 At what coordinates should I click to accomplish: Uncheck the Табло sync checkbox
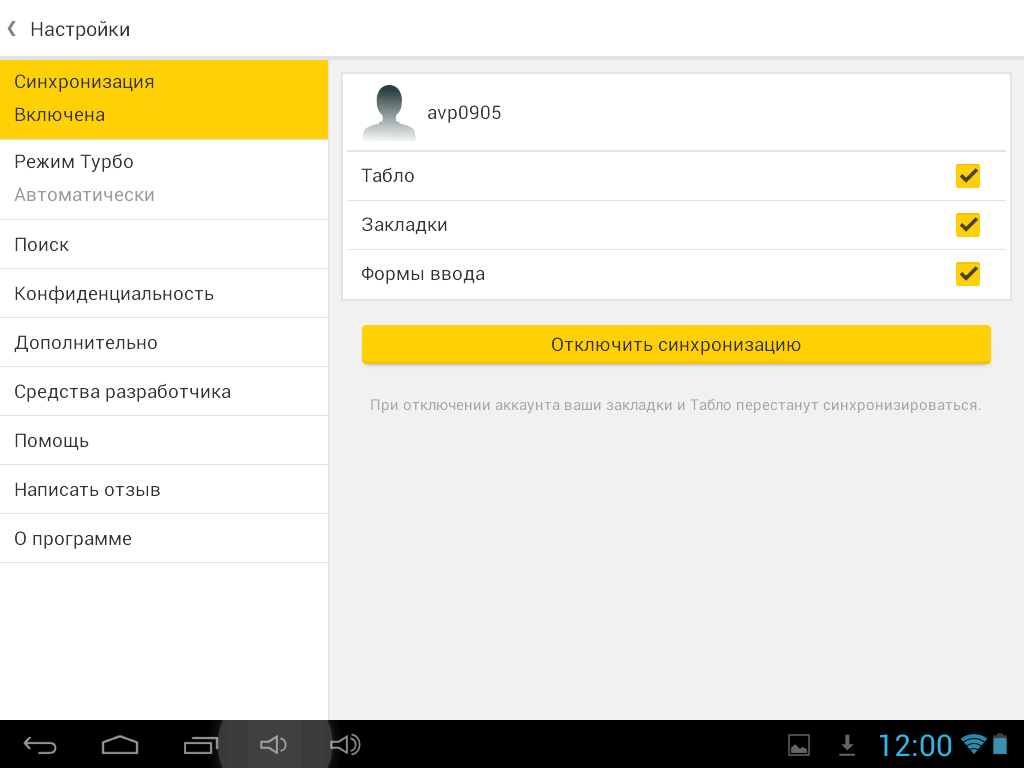[967, 176]
